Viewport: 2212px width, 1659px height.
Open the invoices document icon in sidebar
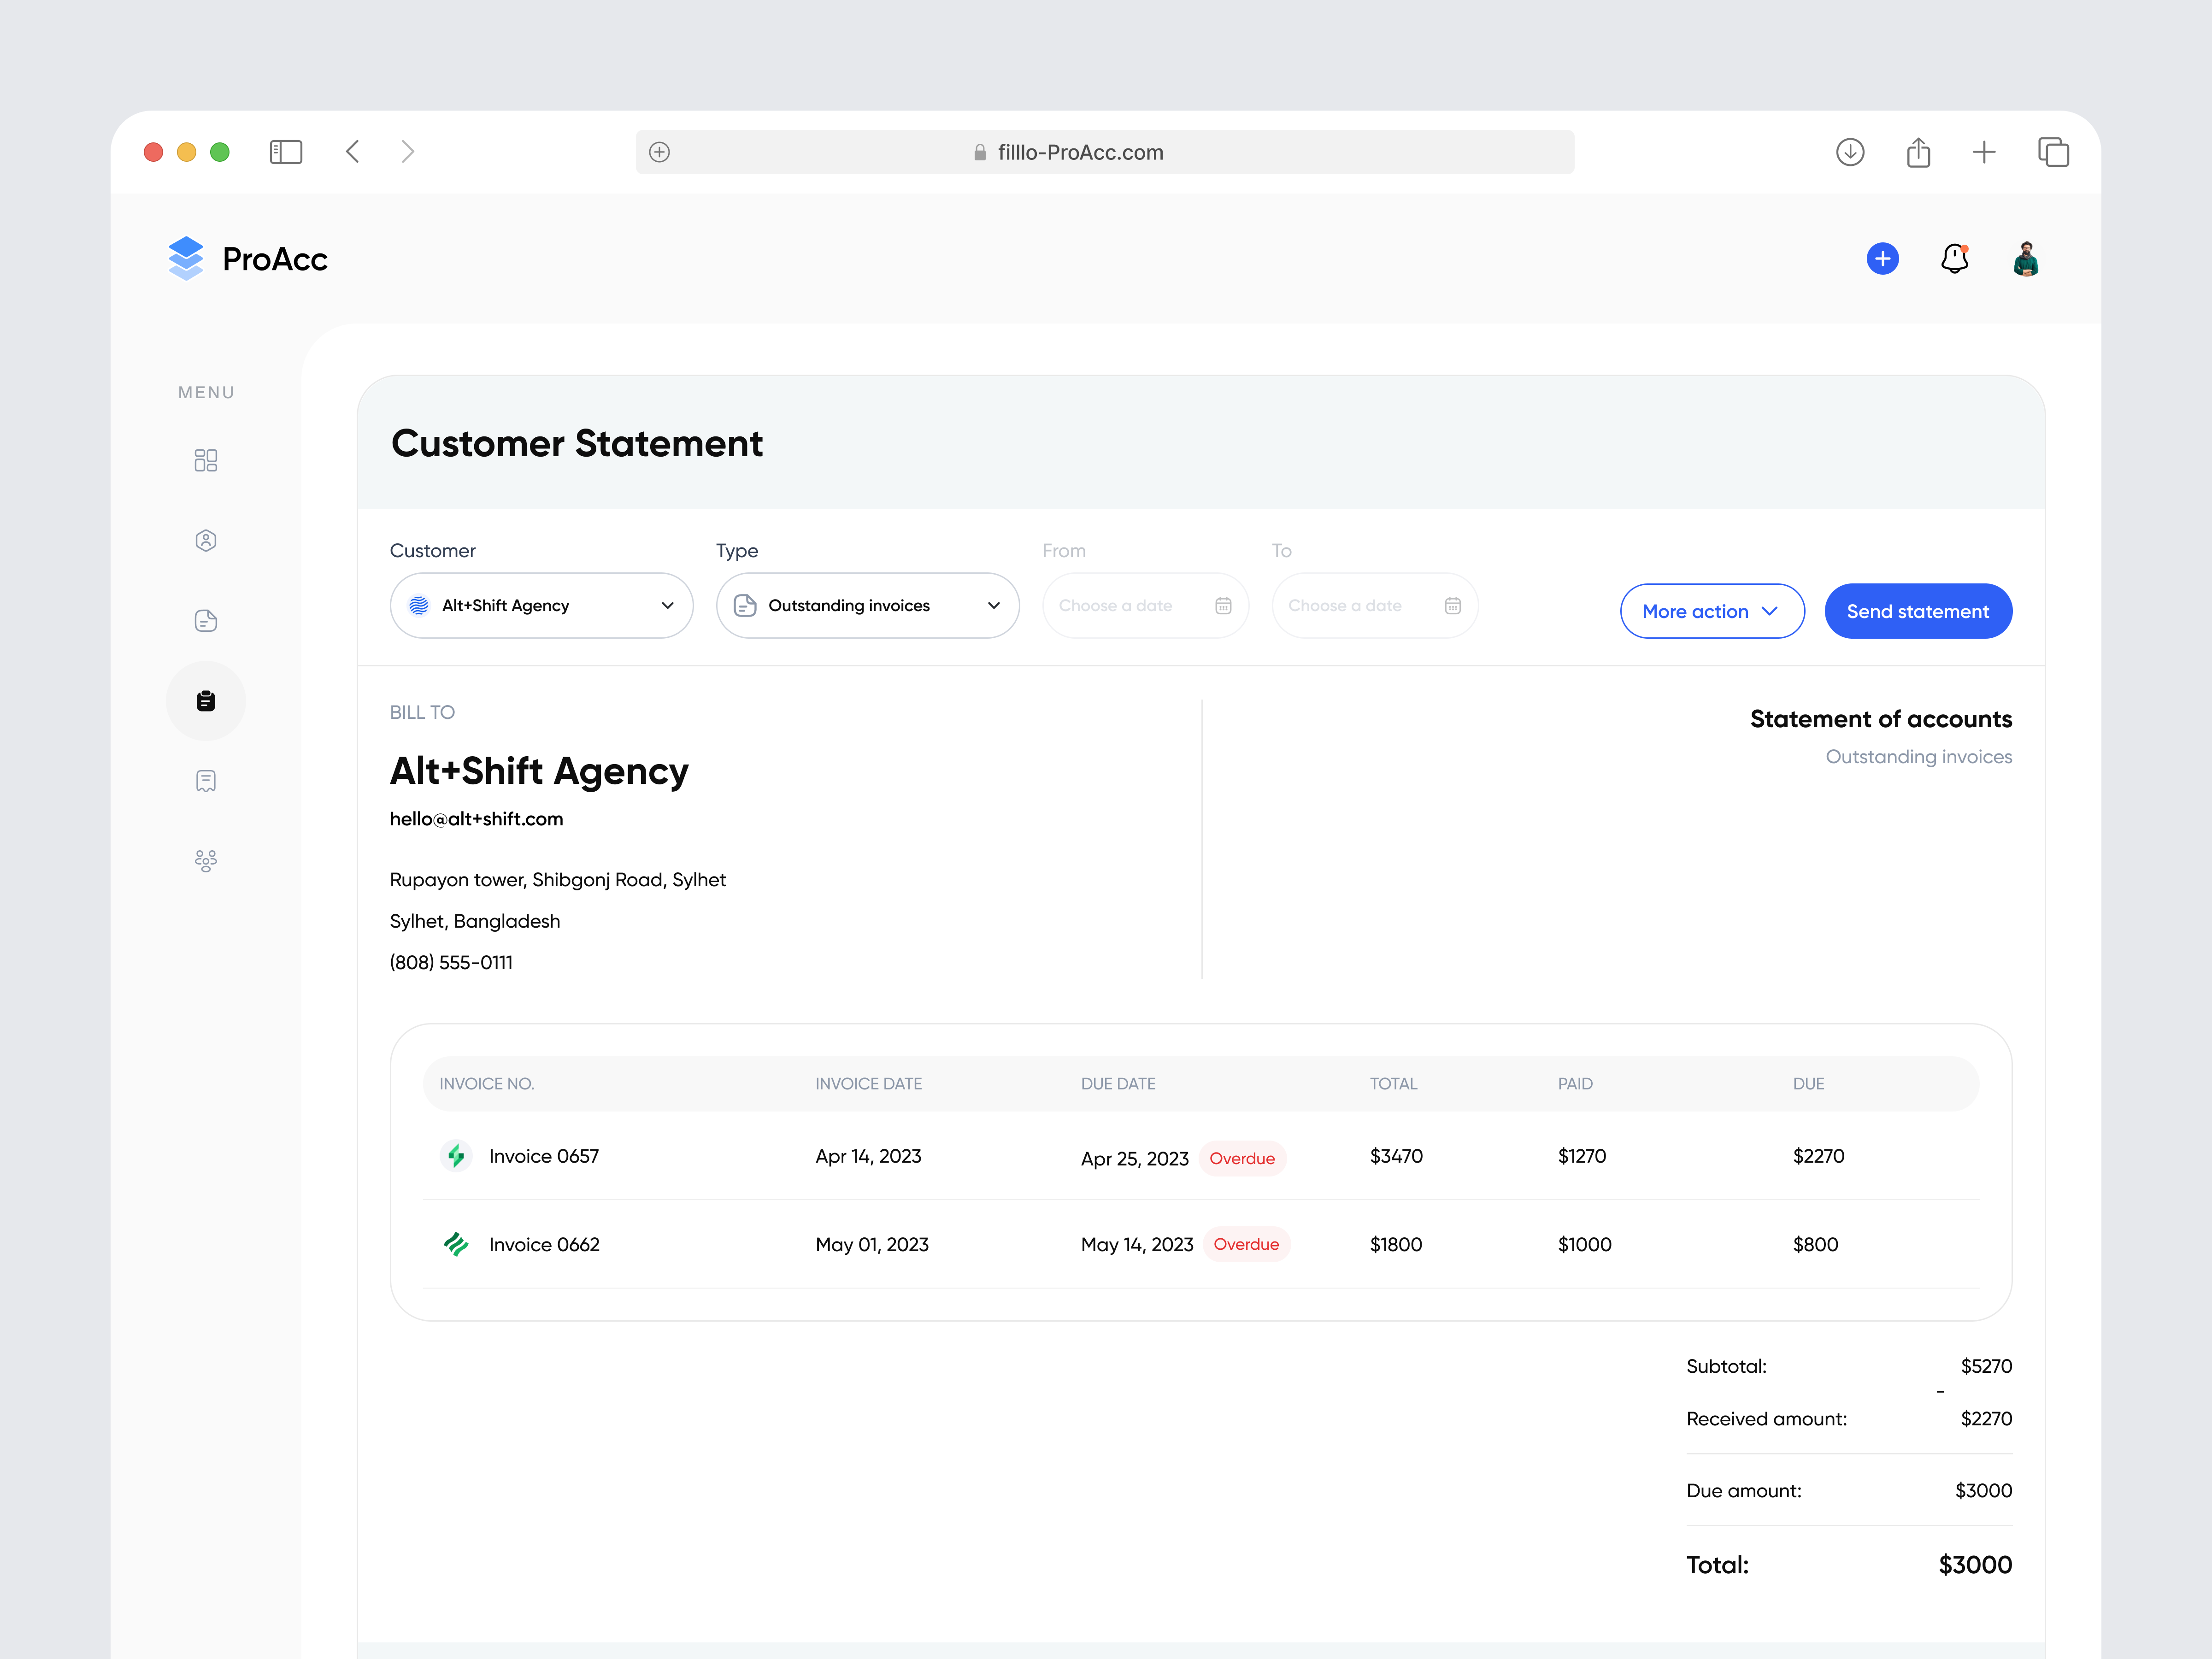click(x=205, y=620)
